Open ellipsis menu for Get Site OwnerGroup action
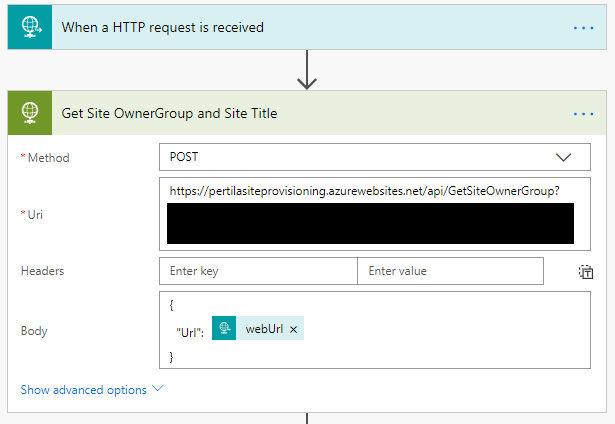Image resolution: width=615 pixels, height=424 pixels. (583, 113)
